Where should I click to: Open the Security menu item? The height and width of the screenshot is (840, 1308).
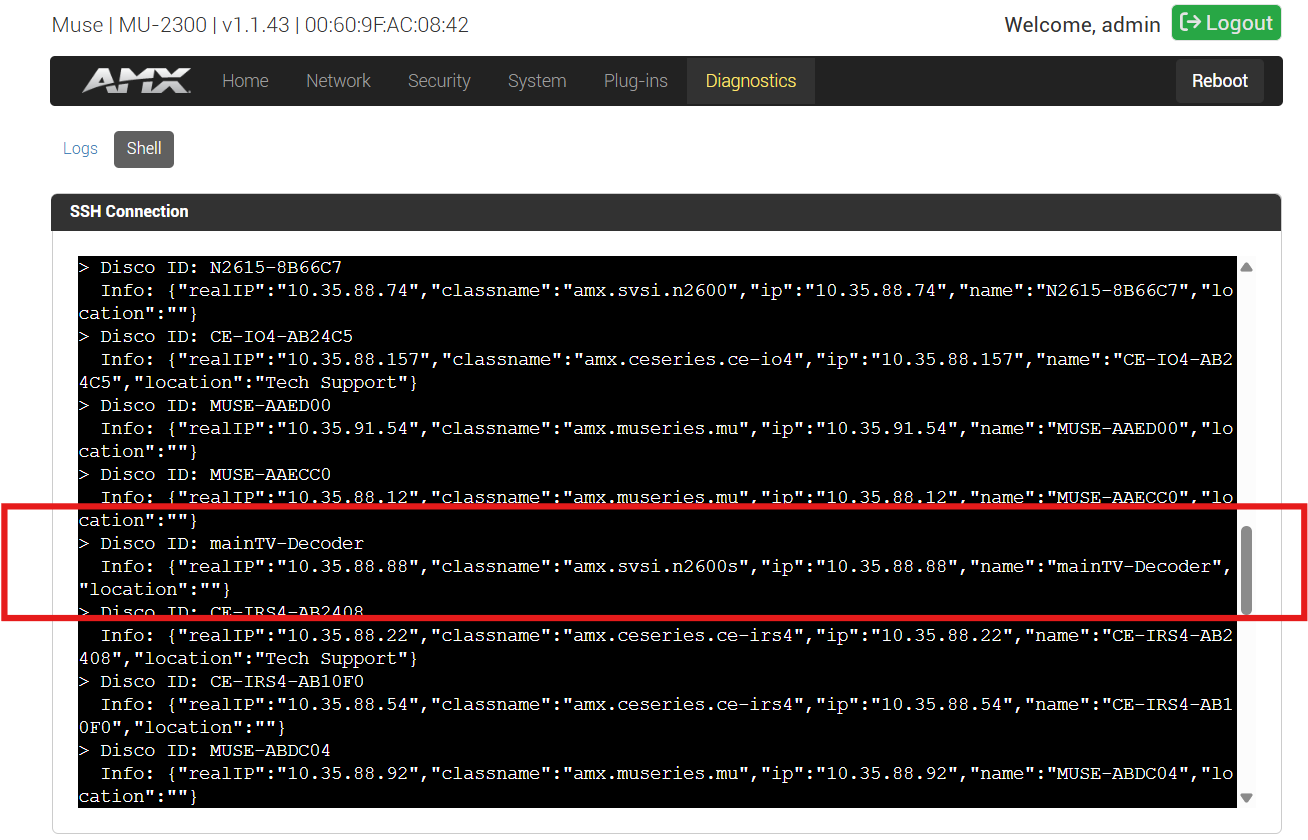pos(439,81)
